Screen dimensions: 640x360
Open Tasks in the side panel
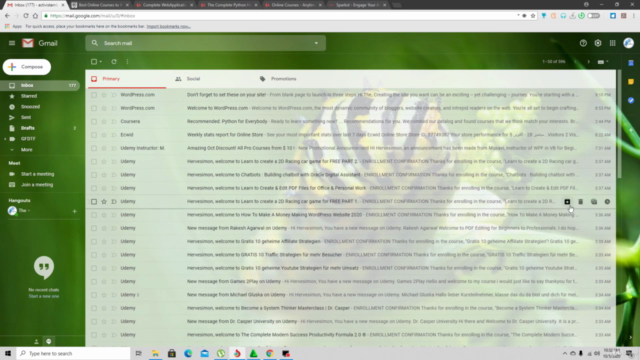tap(631, 100)
